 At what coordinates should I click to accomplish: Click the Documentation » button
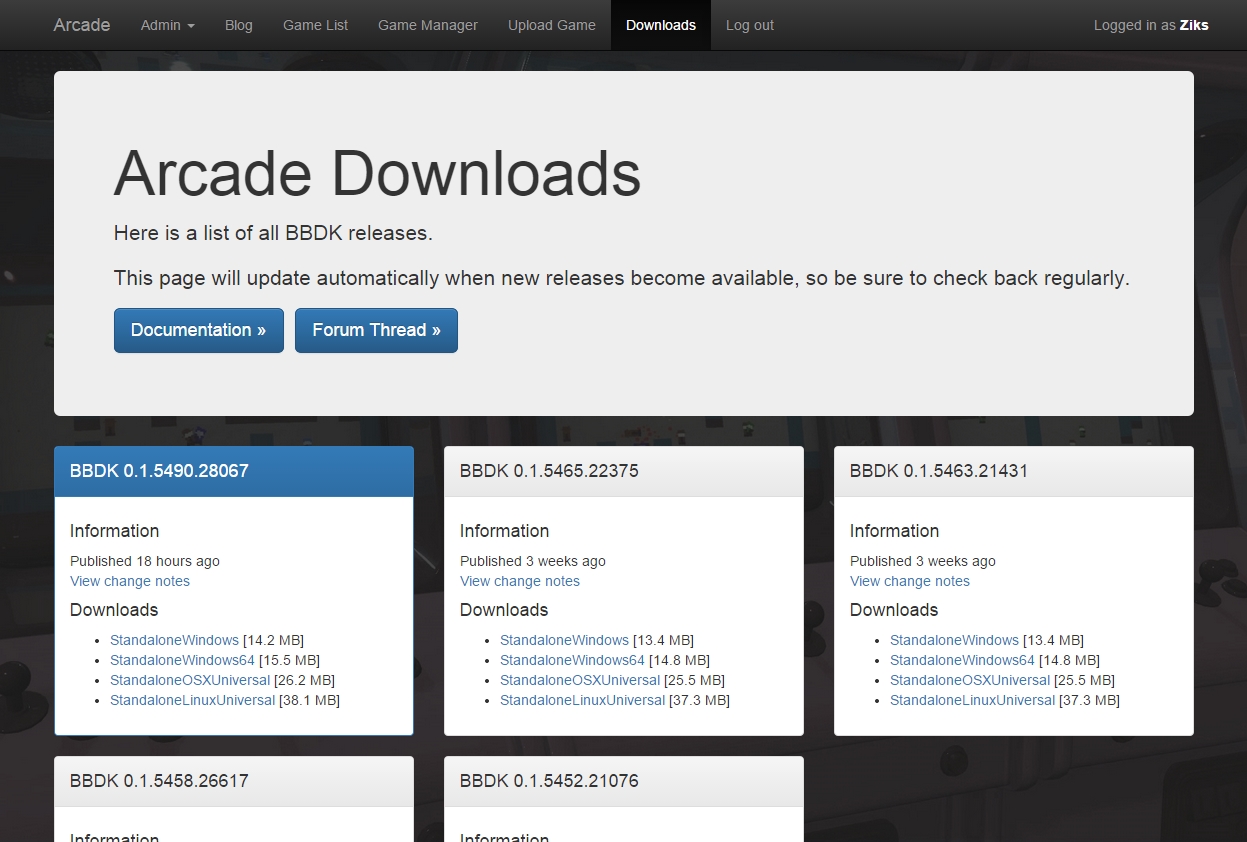[199, 330]
